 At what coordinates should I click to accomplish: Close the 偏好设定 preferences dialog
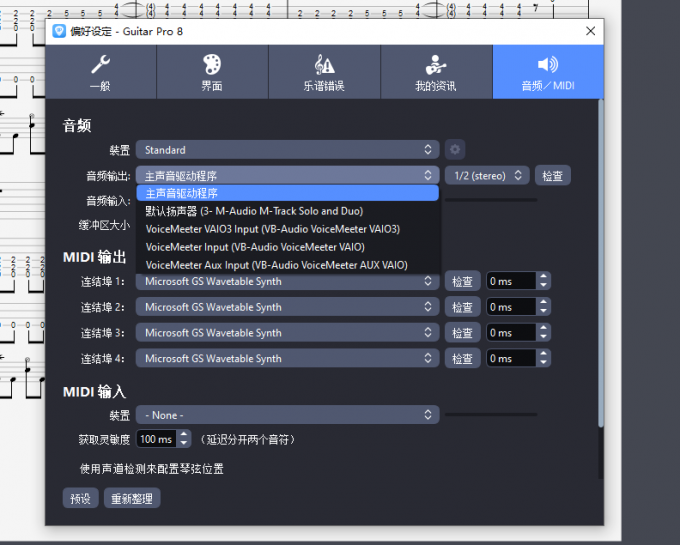[590, 31]
